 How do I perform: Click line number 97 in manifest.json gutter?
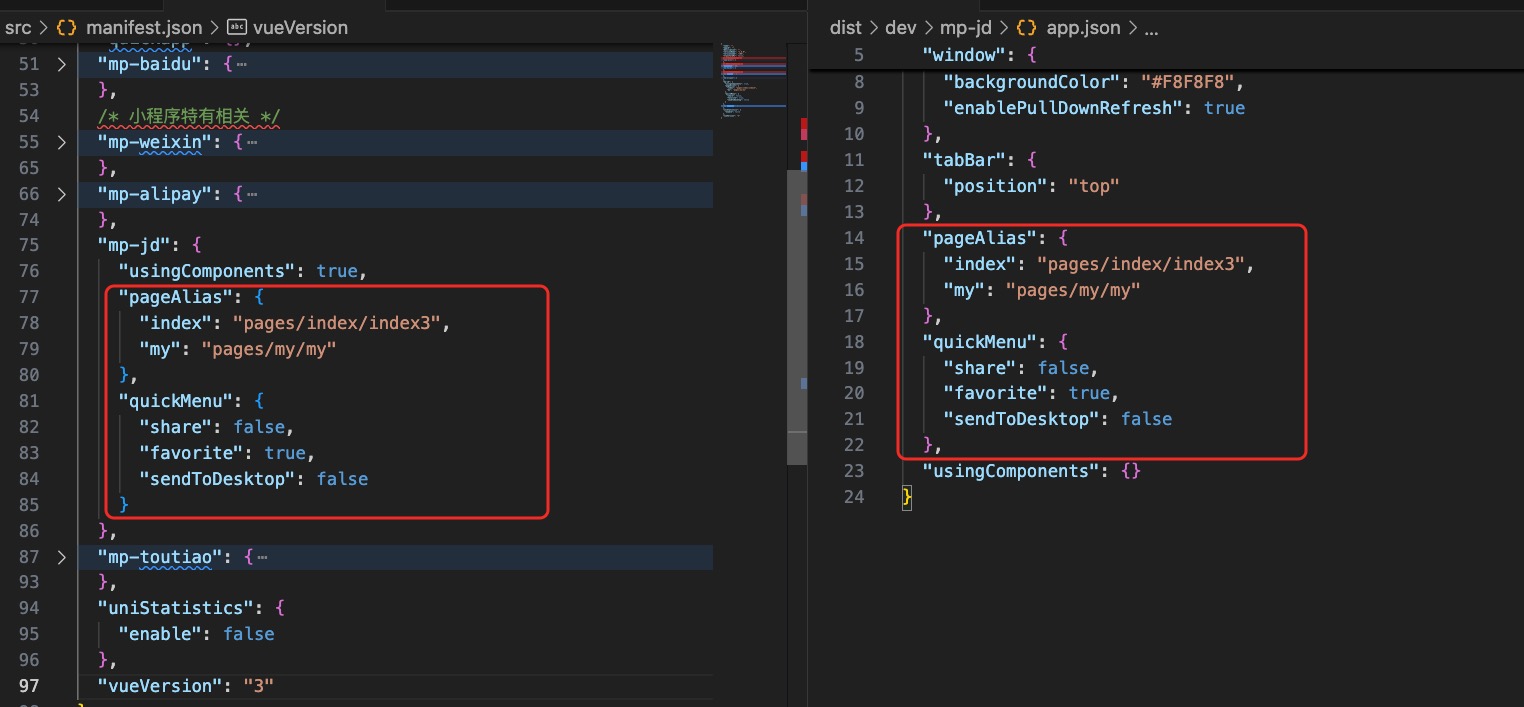click(29, 686)
